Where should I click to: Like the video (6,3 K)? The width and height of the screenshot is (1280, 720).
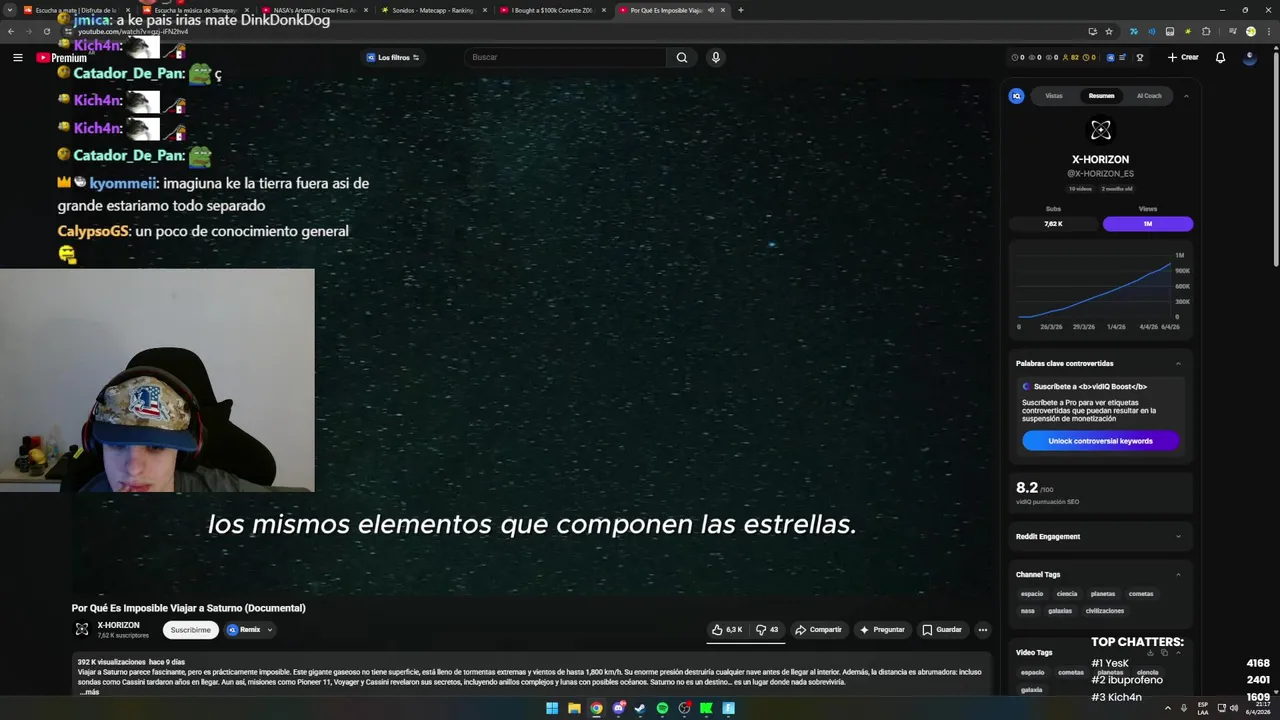pos(727,630)
